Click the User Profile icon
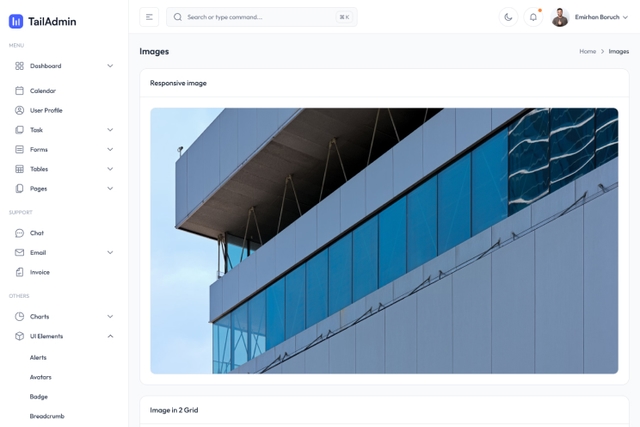Image resolution: width=640 pixels, height=427 pixels. (x=19, y=110)
